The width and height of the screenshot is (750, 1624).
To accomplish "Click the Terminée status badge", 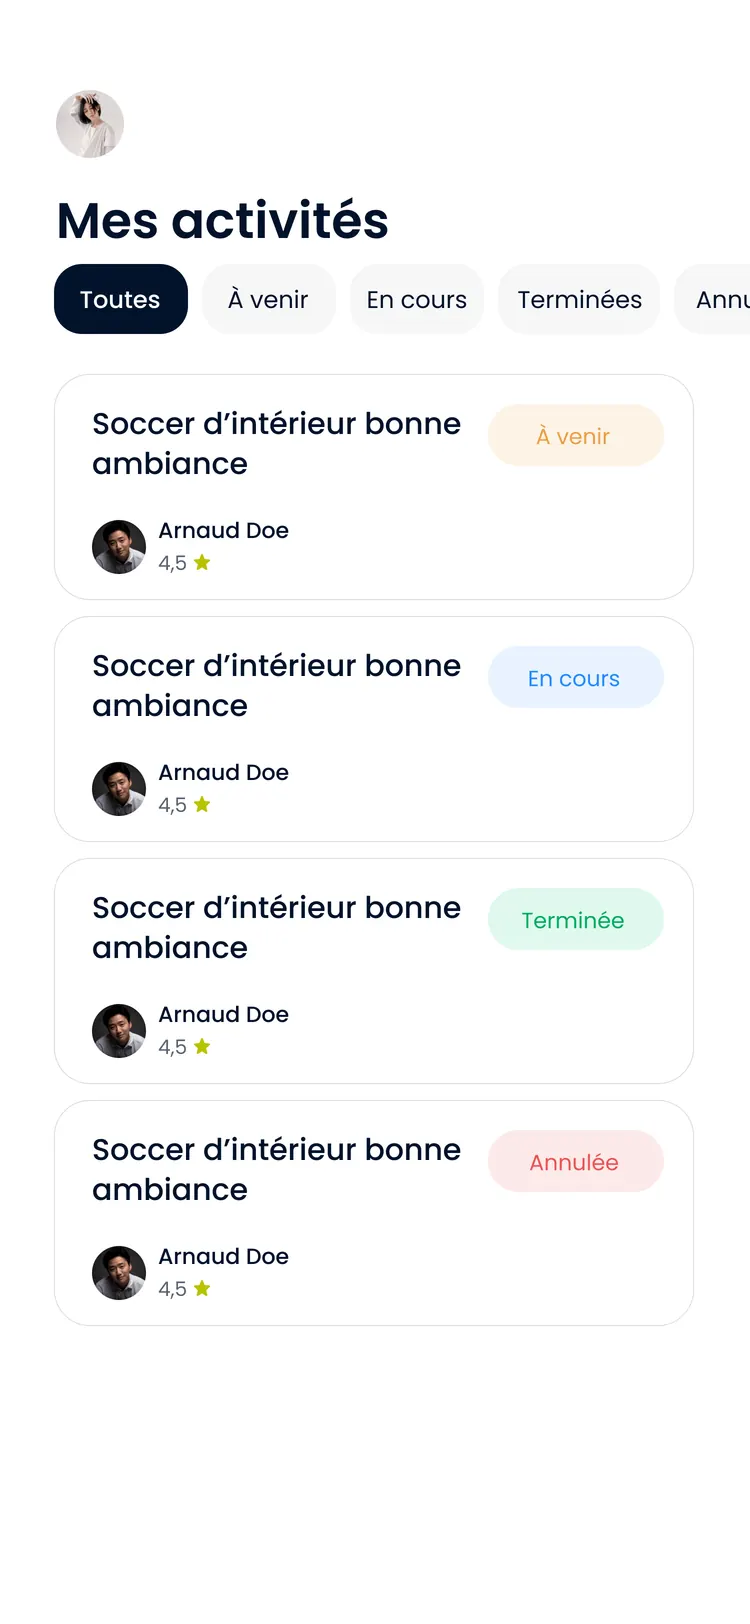I will coord(575,919).
